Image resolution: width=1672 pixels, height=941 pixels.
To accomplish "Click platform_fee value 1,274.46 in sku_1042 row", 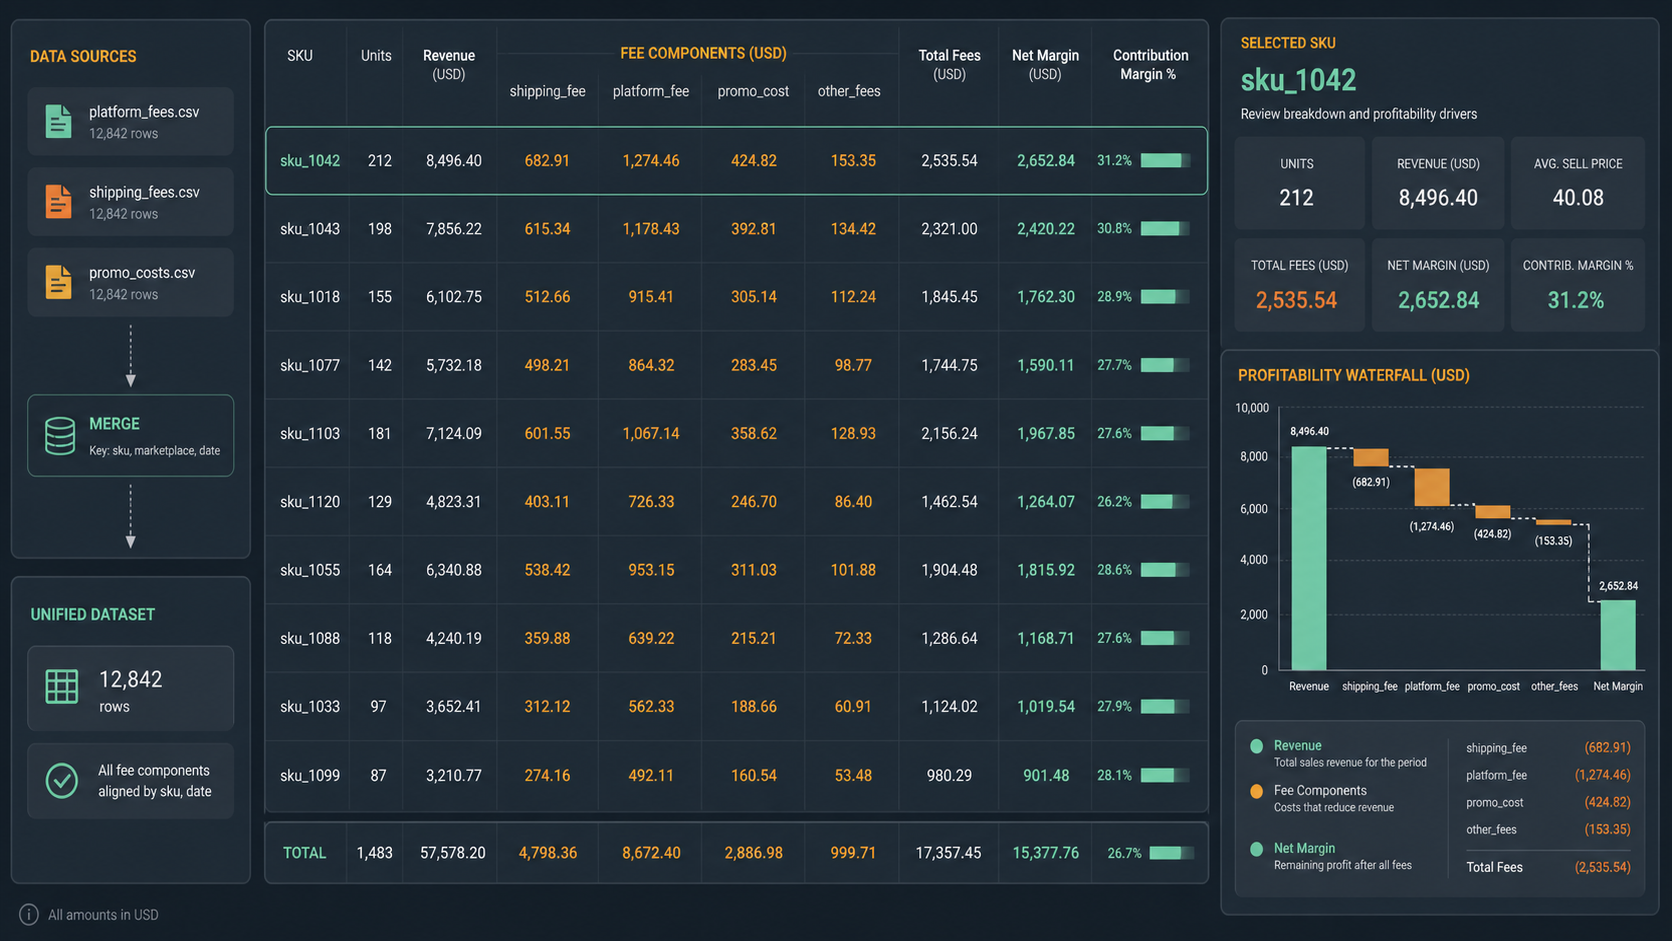I will tap(651, 161).
